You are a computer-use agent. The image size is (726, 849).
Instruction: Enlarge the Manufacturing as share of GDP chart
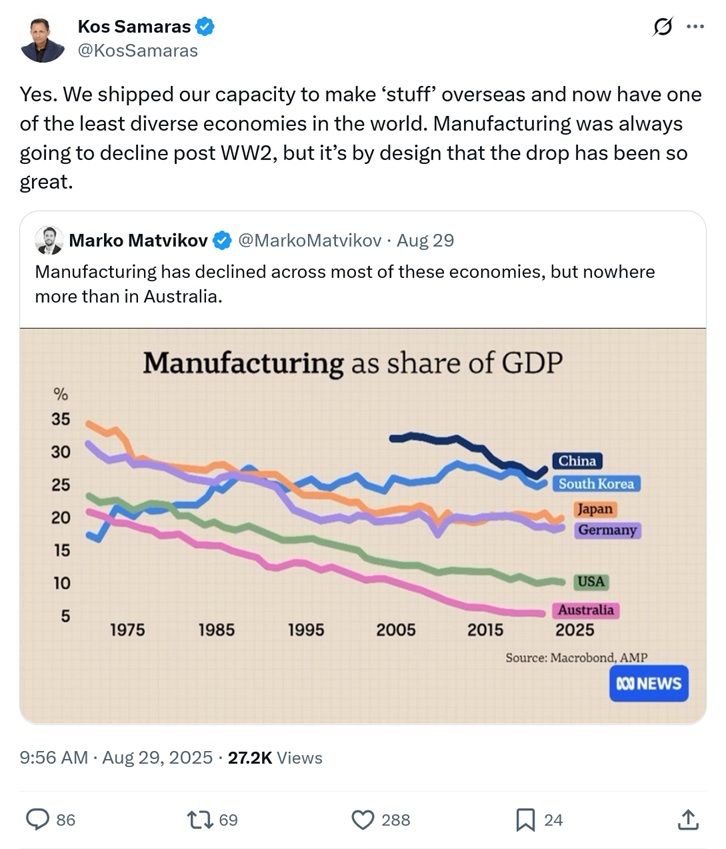[362, 525]
